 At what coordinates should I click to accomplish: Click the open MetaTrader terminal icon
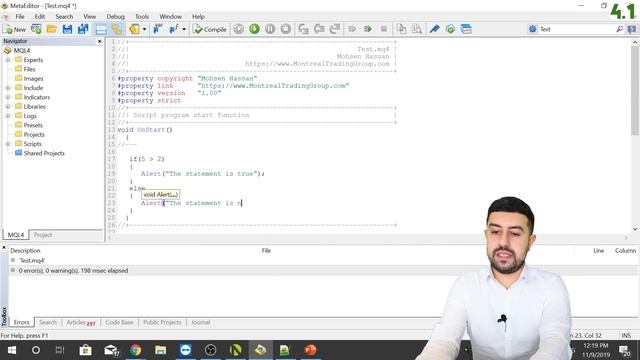(36, 29)
